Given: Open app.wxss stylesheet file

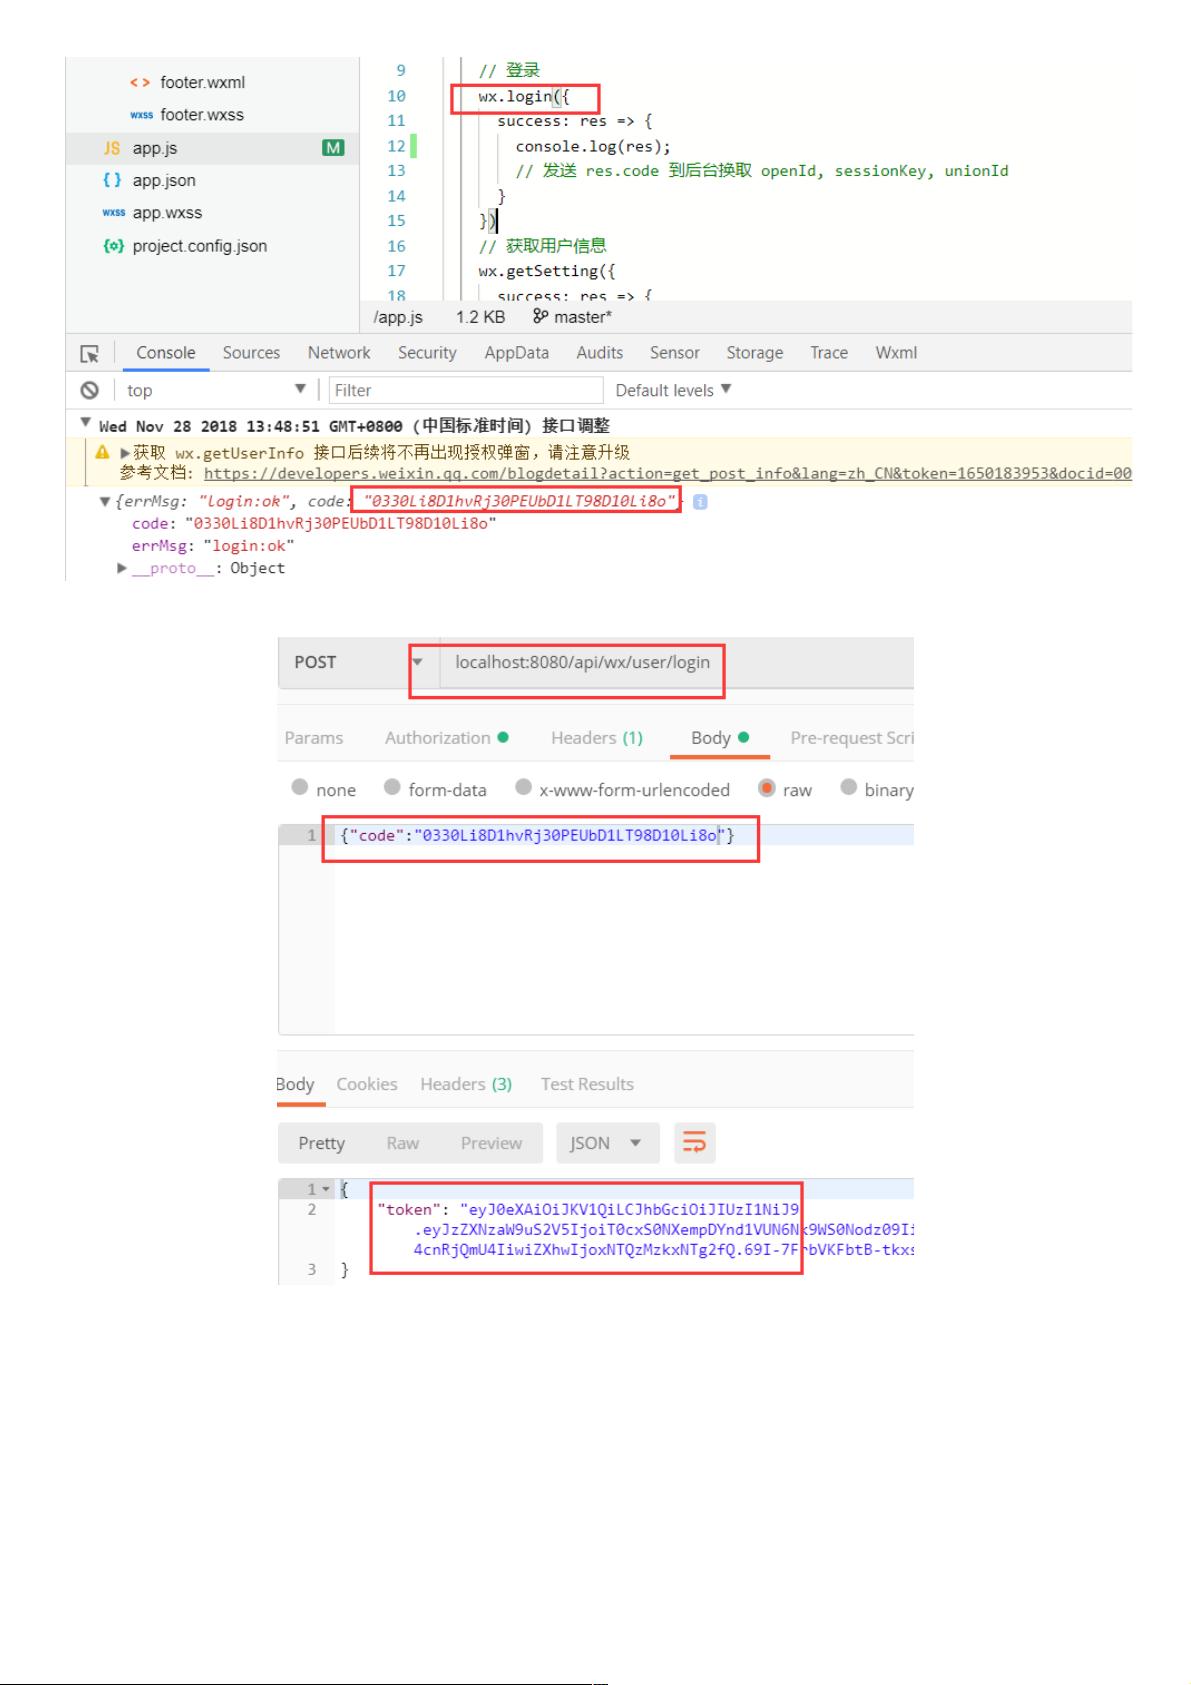Looking at the screenshot, I should click(x=167, y=213).
